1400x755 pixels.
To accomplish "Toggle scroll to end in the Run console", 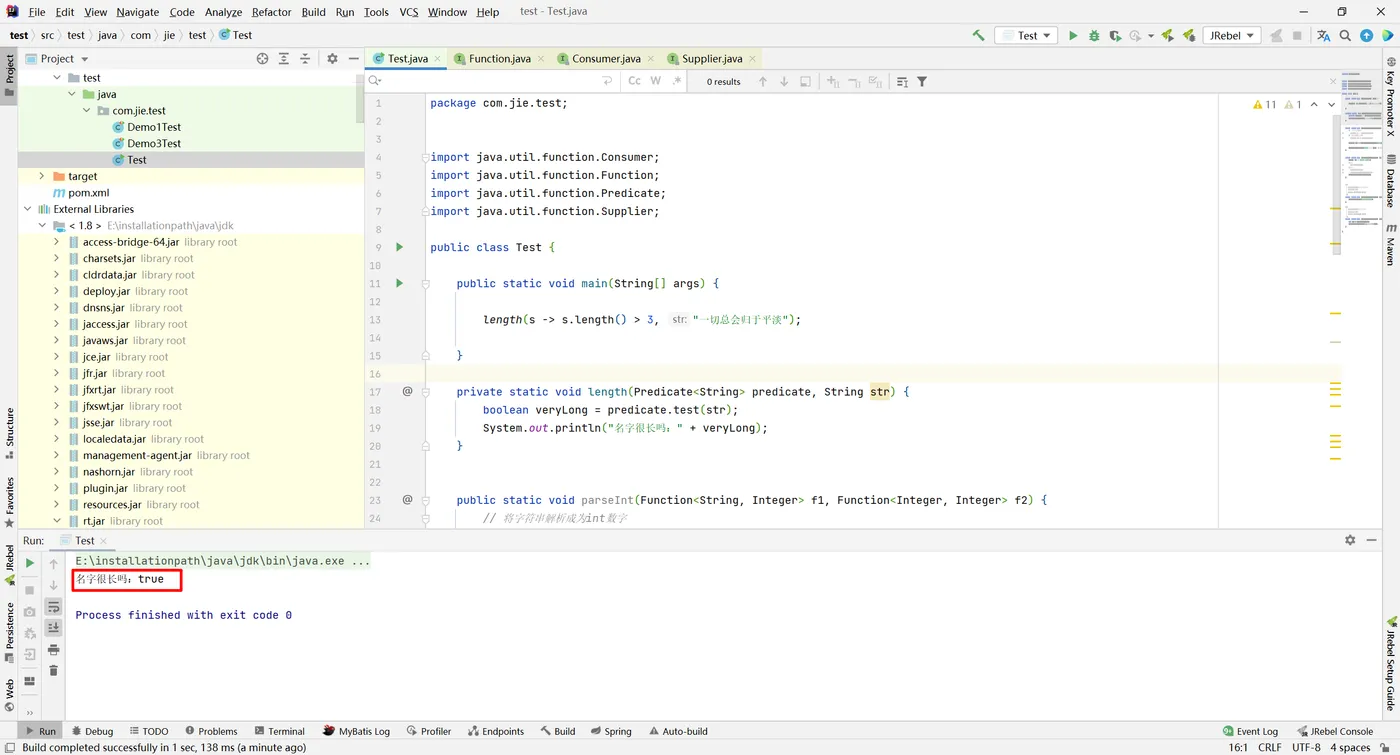I will [54, 628].
